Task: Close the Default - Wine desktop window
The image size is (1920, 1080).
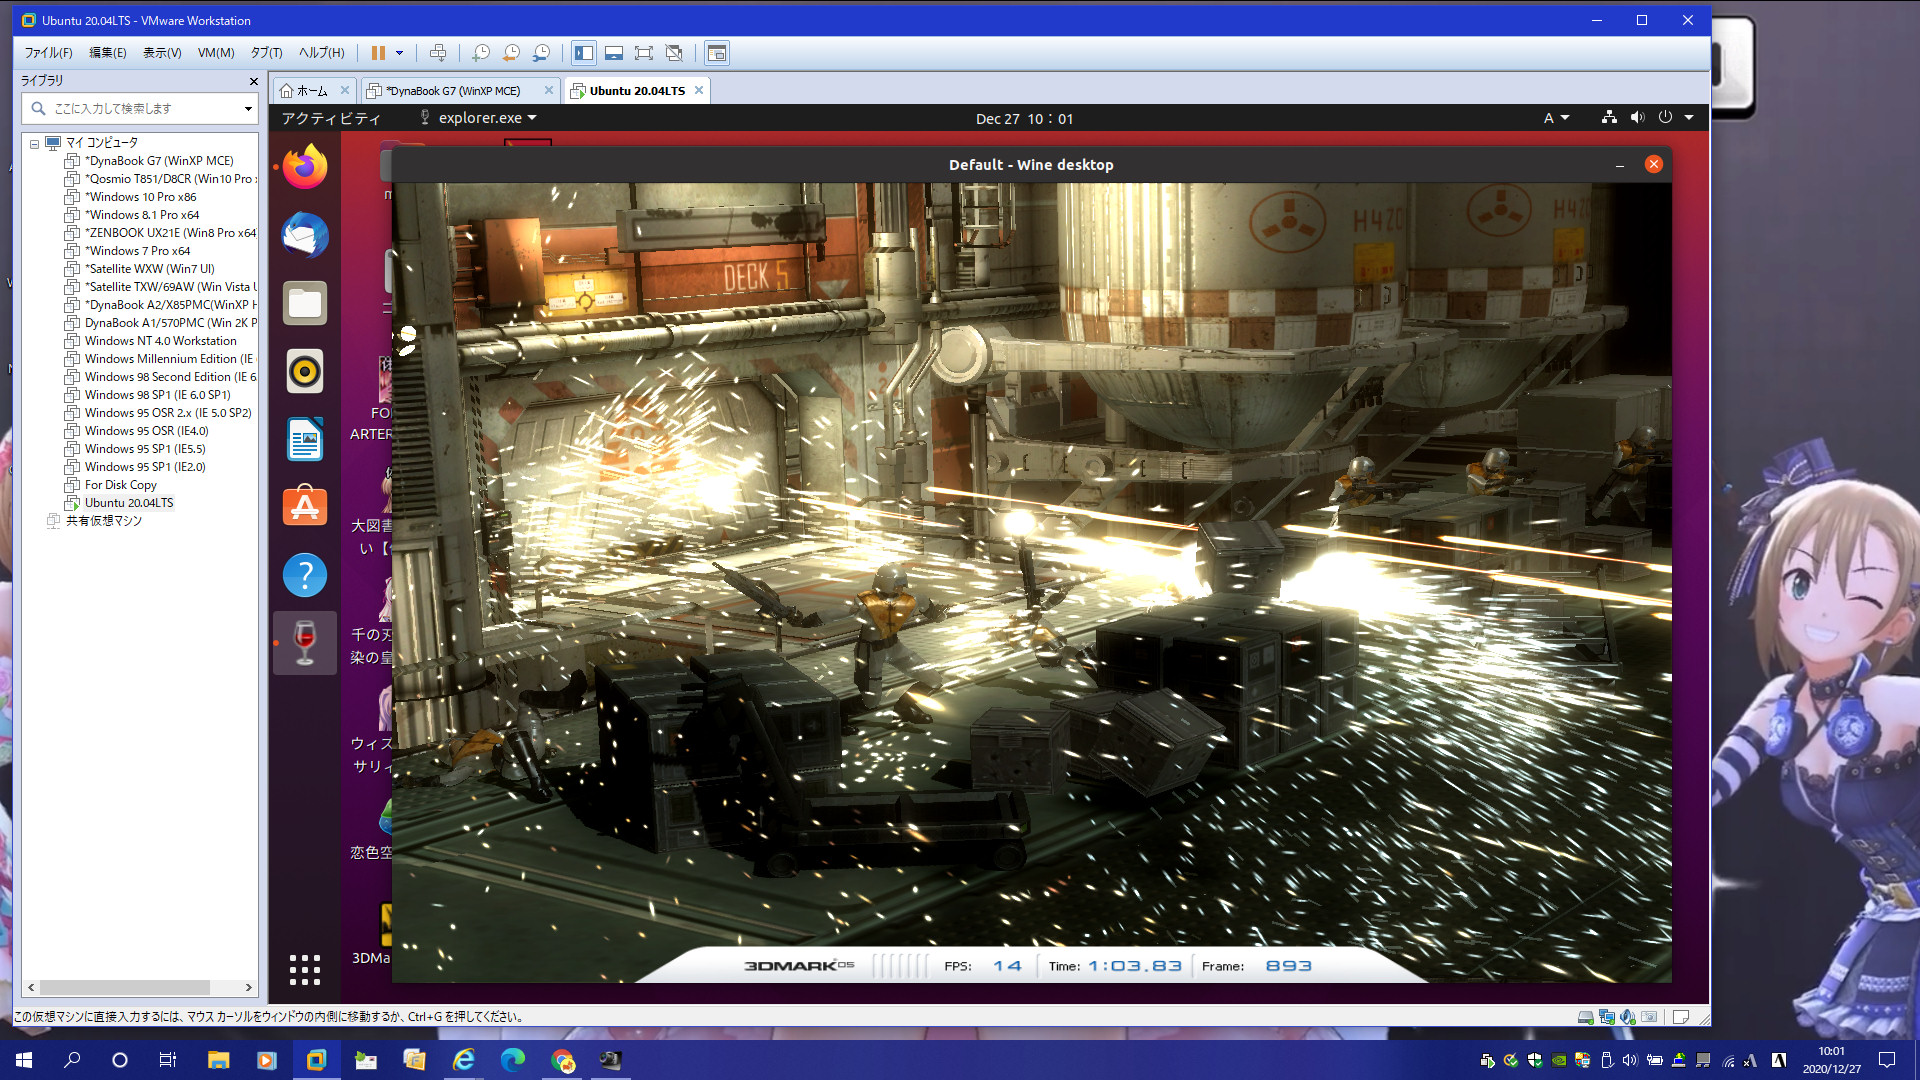Action: (x=1653, y=164)
